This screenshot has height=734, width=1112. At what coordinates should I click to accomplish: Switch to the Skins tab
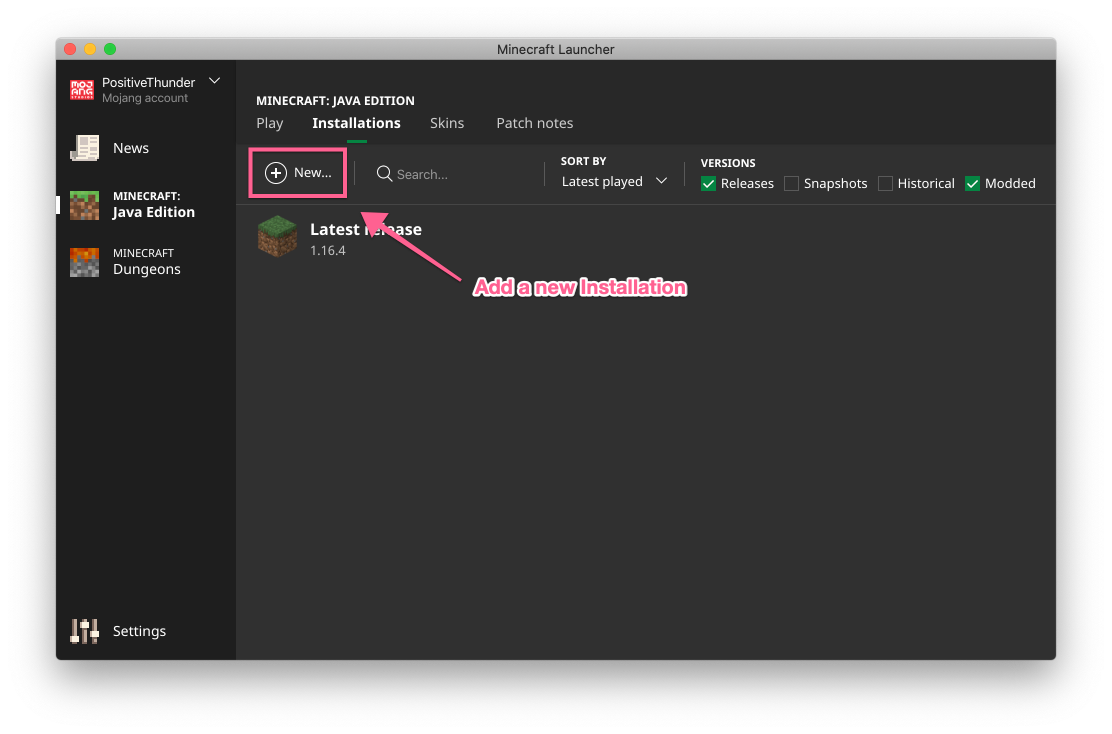(447, 123)
